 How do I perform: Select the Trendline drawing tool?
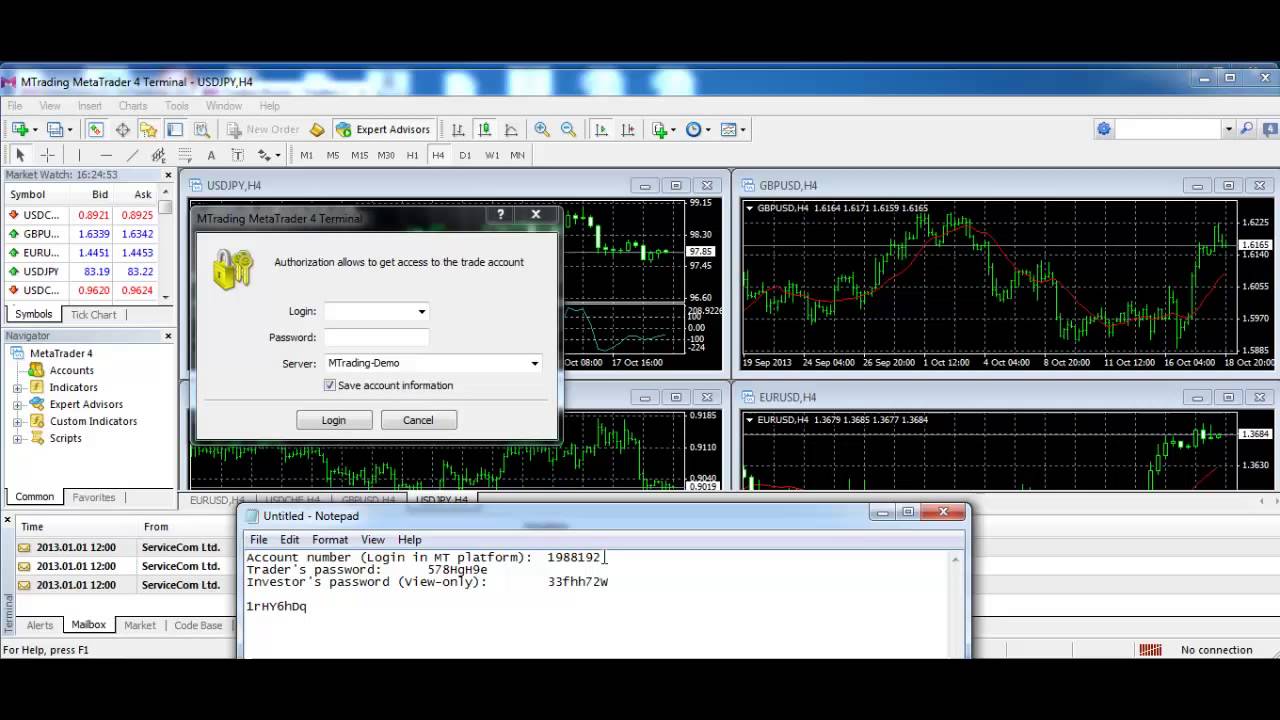click(132, 155)
